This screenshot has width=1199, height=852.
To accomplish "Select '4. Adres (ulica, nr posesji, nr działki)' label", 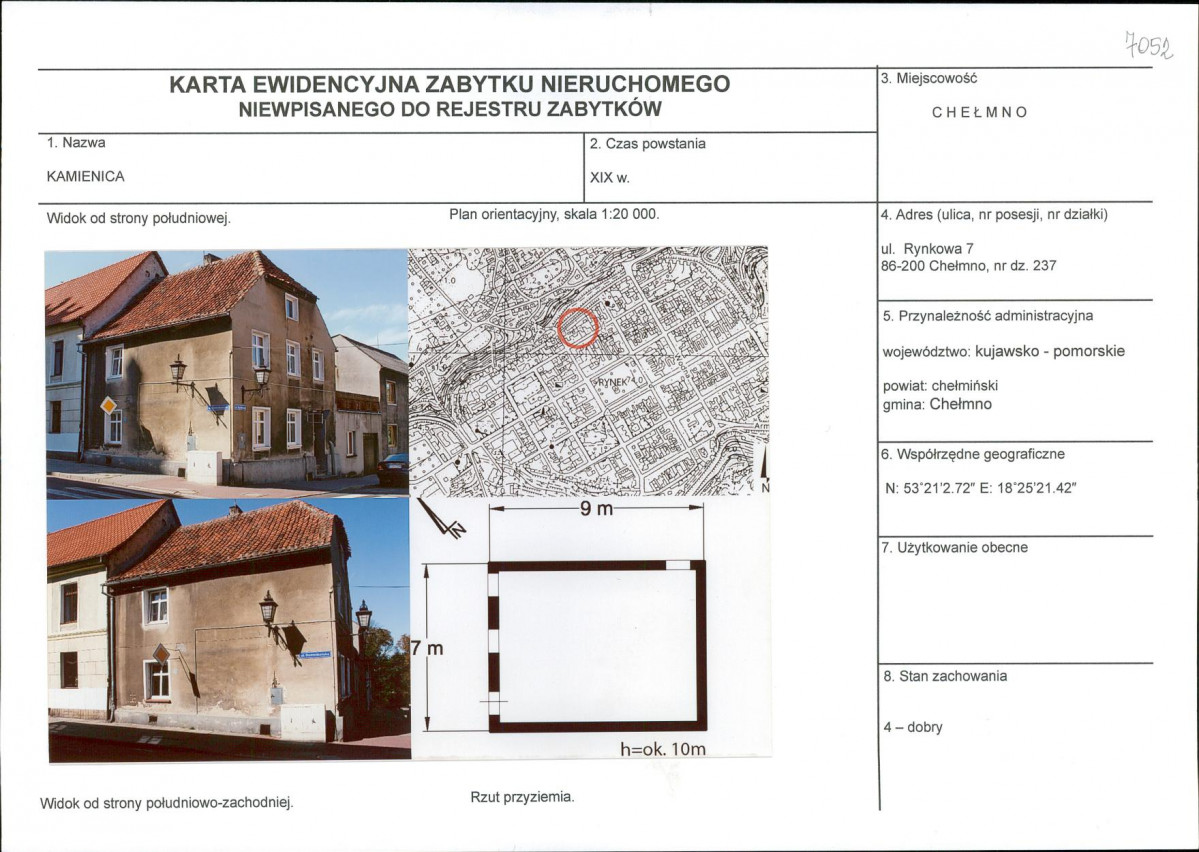I will (994, 215).
